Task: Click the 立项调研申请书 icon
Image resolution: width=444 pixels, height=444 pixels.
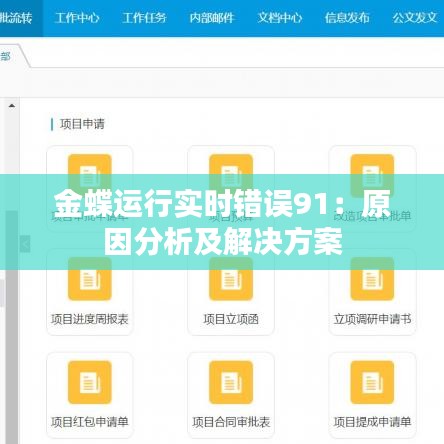Action: [372, 279]
